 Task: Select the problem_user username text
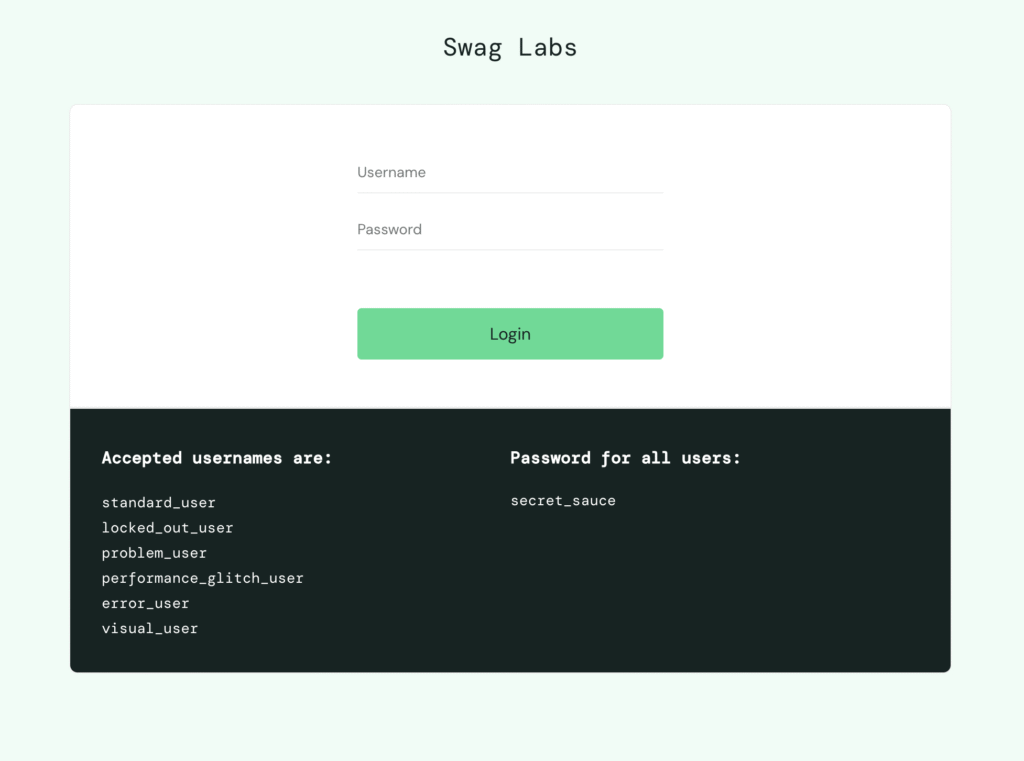154,553
